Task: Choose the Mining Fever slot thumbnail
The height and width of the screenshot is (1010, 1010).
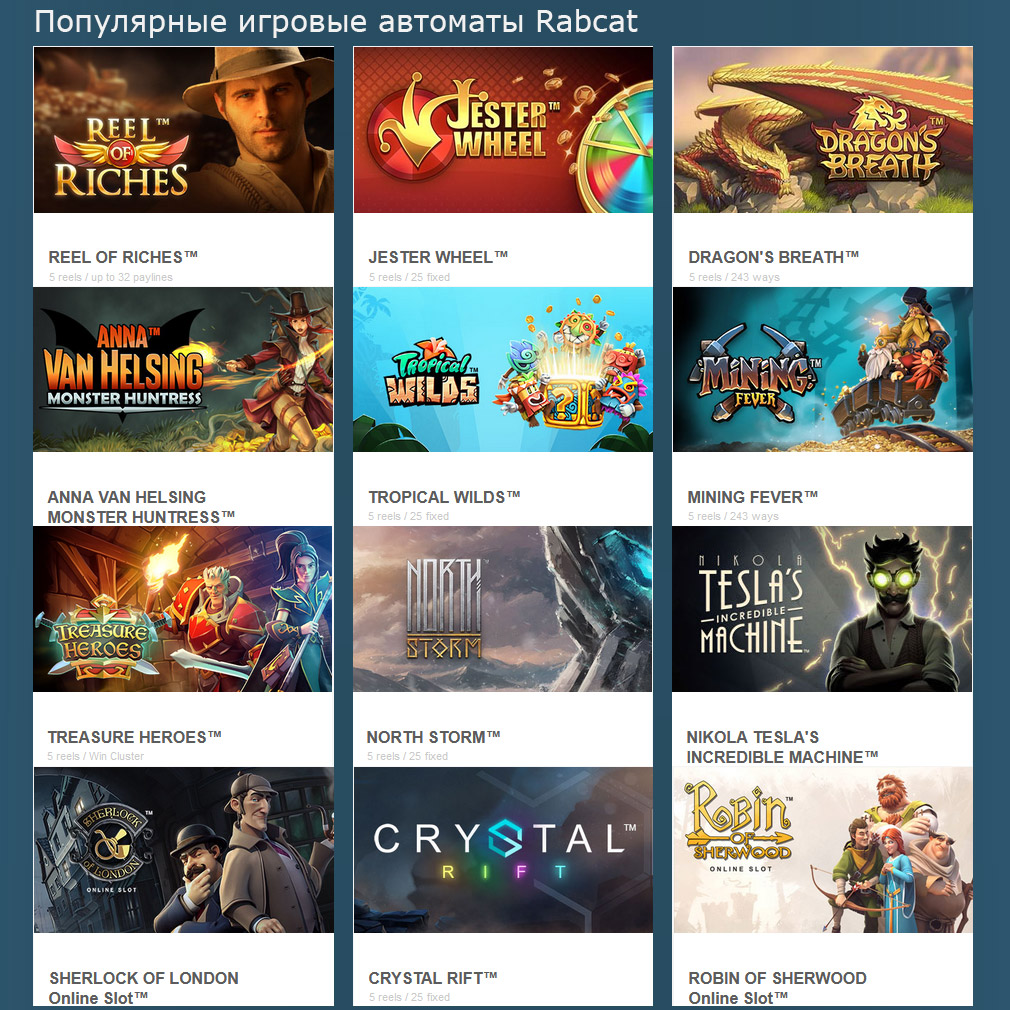Action: click(x=823, y=369)
